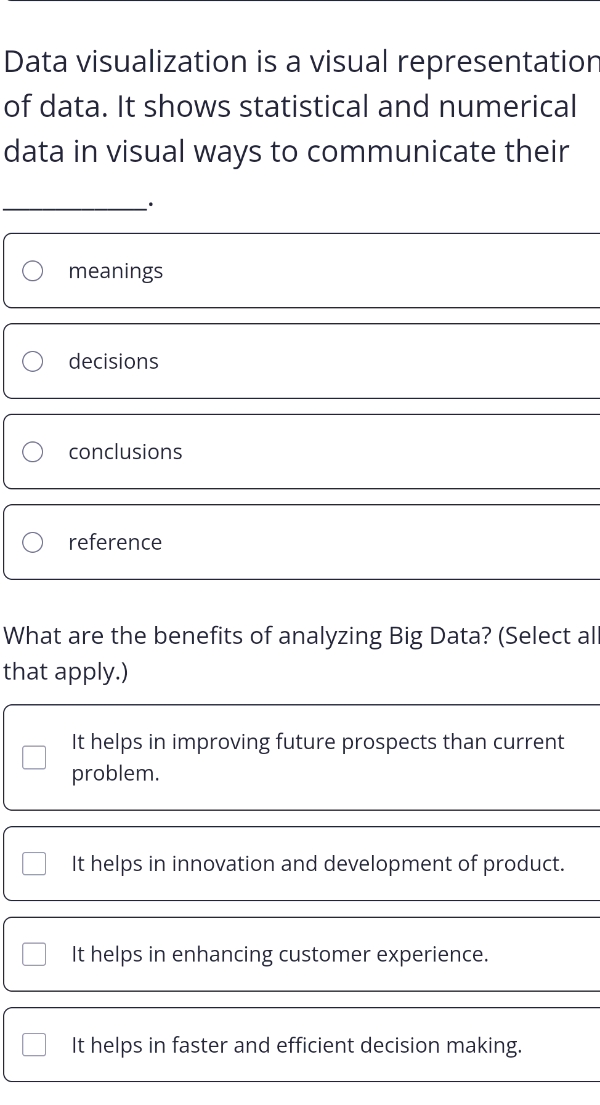Pick the "conclusions" radio button
The image size is (600, 1105).
pyautogui.click(x=33, y=452)
